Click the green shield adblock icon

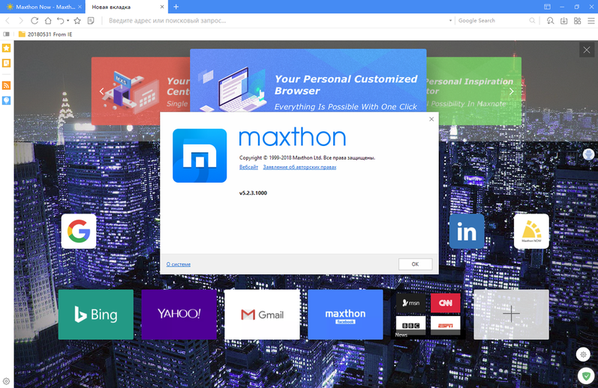[586, 375]
